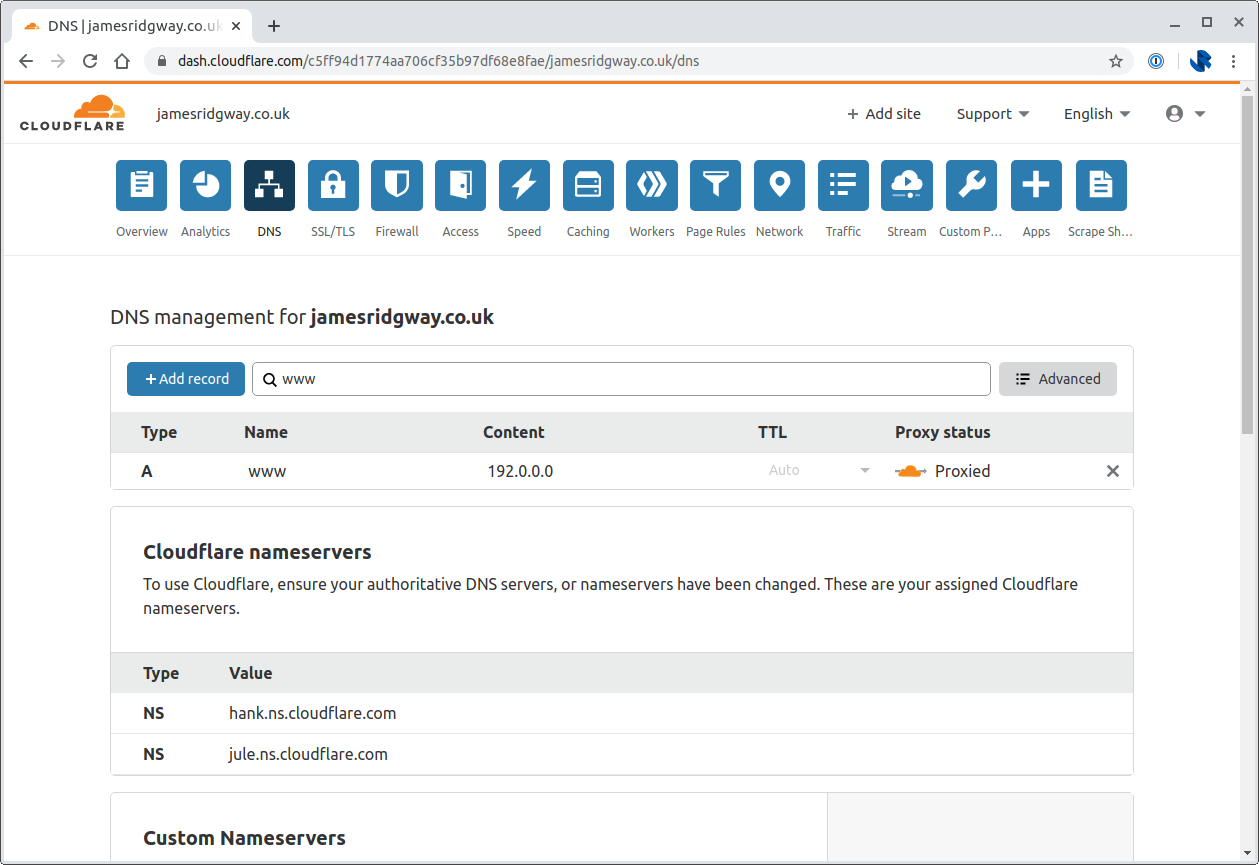This screenshot has width=1259, height=865.
Task: Expand the English language dropdown
Action: [x=1097, y=114]
